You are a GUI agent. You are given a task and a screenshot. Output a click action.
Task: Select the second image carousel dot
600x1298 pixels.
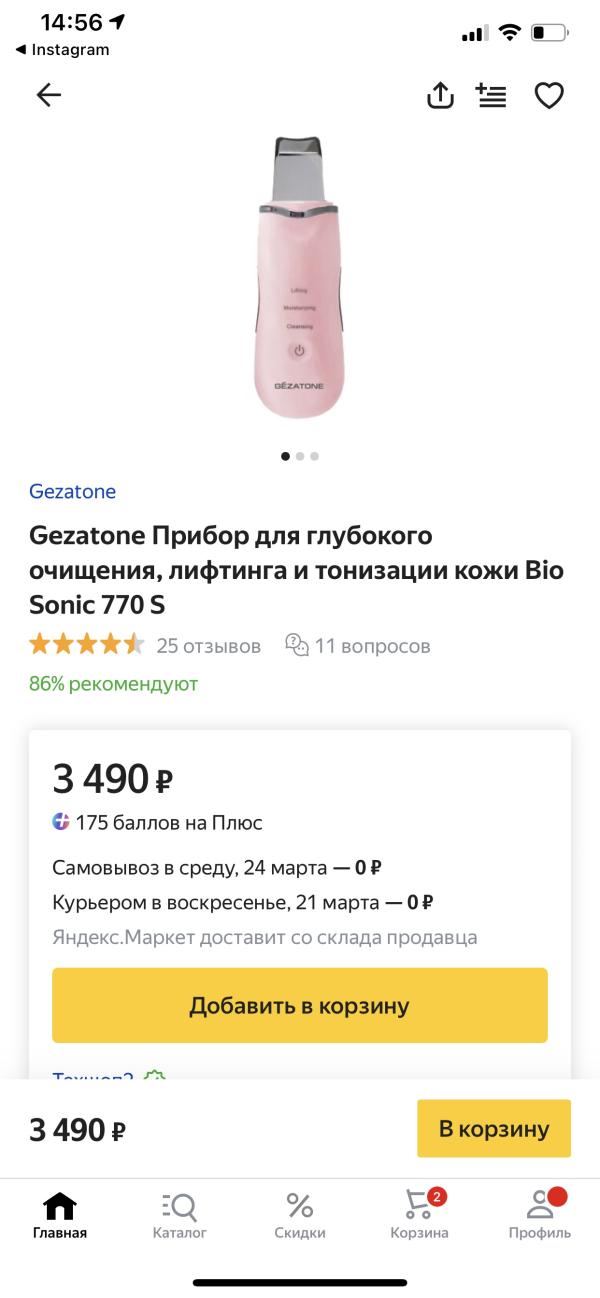[300, 456]
